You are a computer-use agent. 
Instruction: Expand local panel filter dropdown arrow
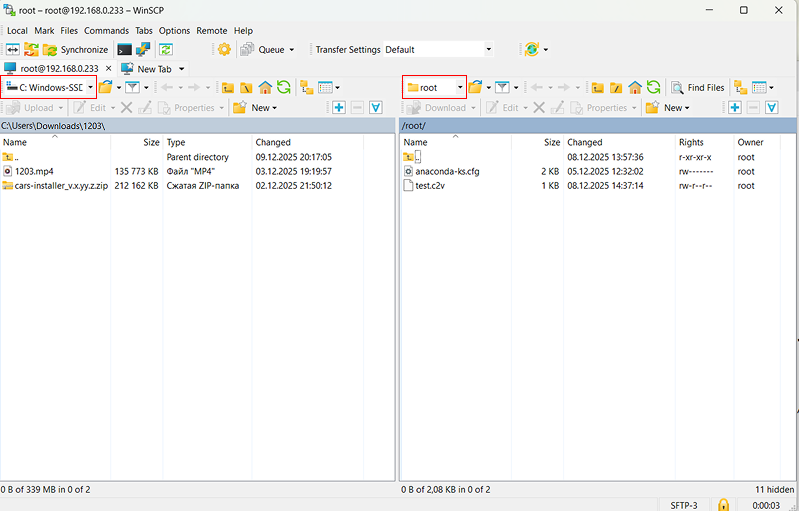146,88
